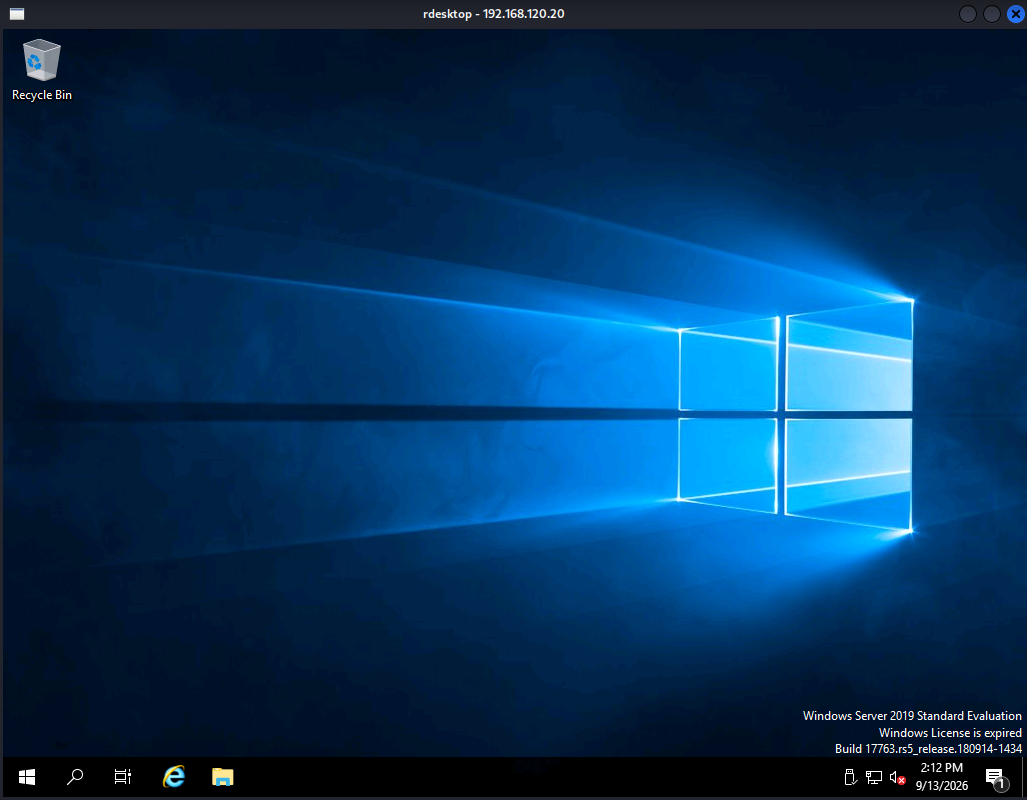Open the rdesktop window menu icon
Image resolution: width=1027 pixels, height=800 pixels.
point(17,14)
